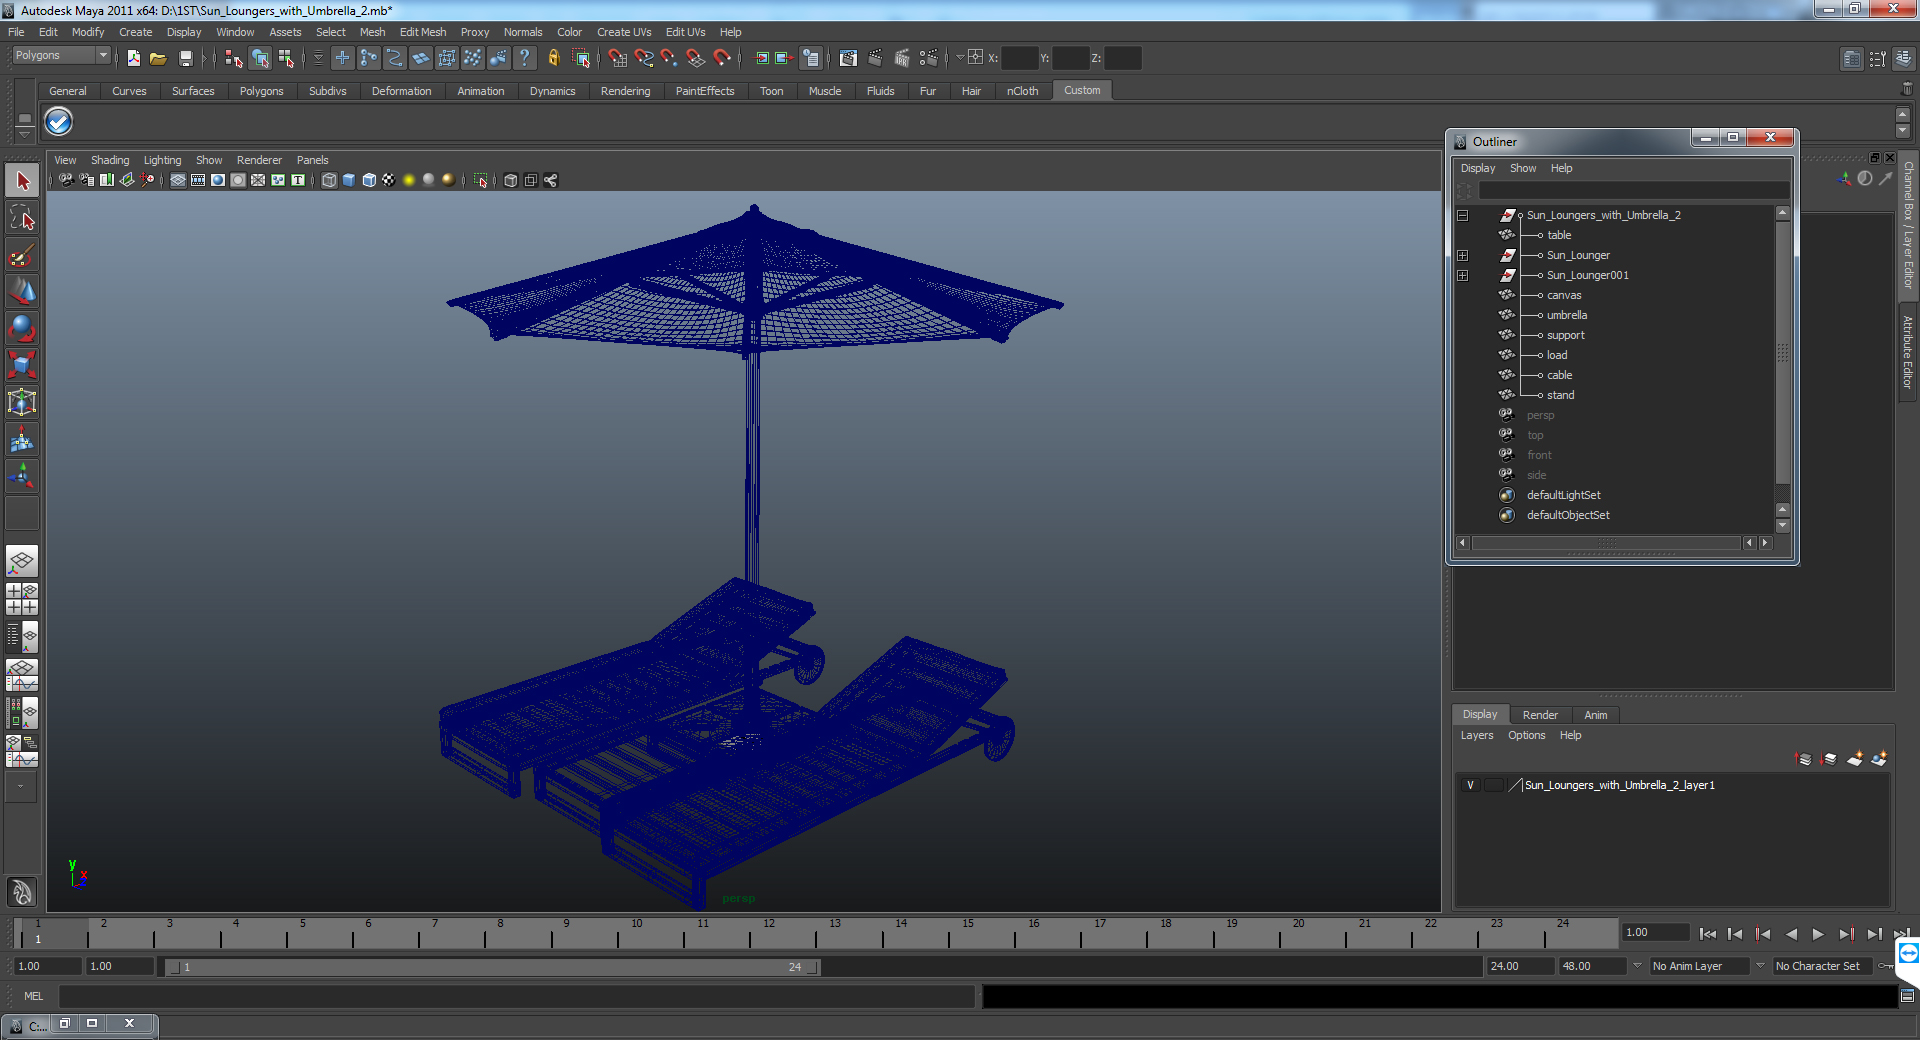This screenshot has width=1920, height=1040.
Task: Switch to the Render layer tab
Action: 1540,715
